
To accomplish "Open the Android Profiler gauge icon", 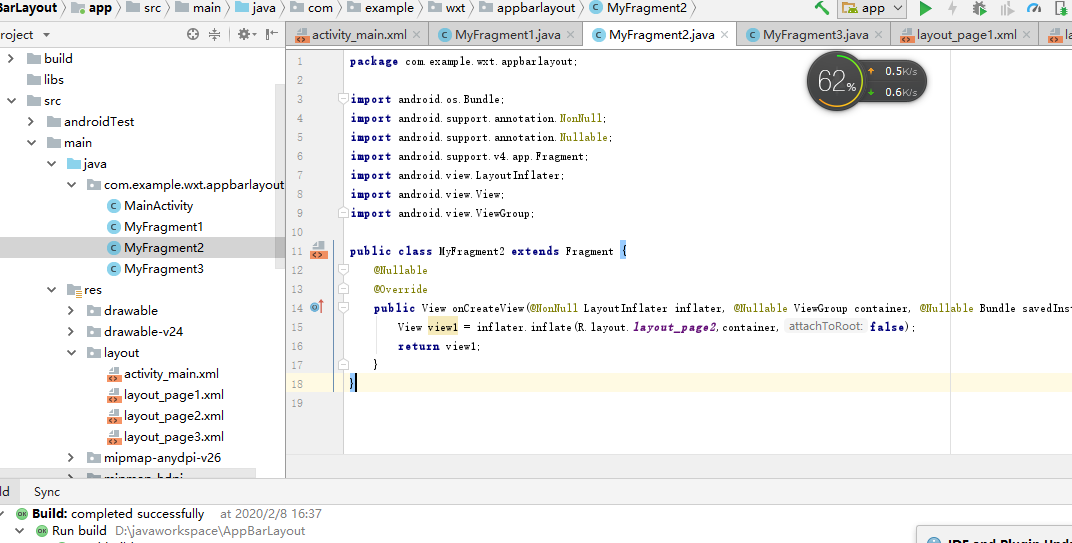I will (x=1034, y=8).
